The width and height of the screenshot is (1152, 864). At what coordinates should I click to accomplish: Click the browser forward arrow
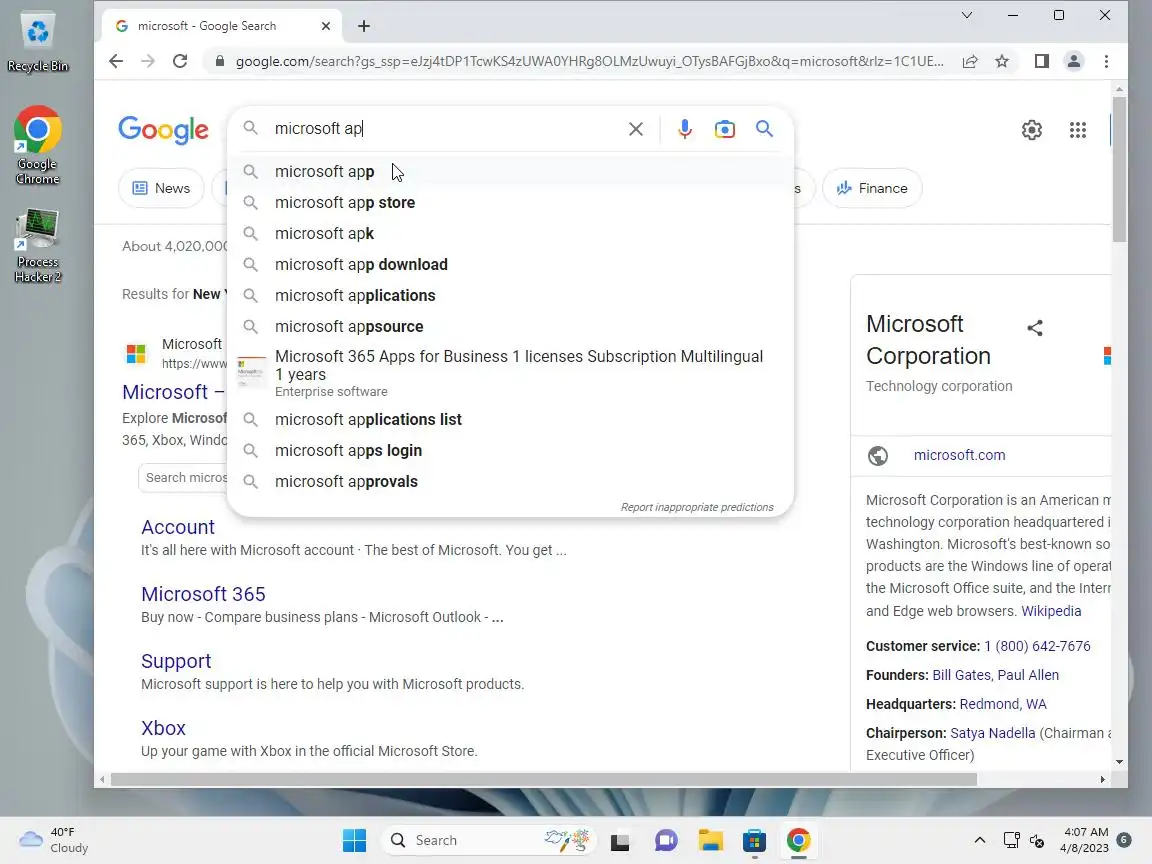(148, 61)
